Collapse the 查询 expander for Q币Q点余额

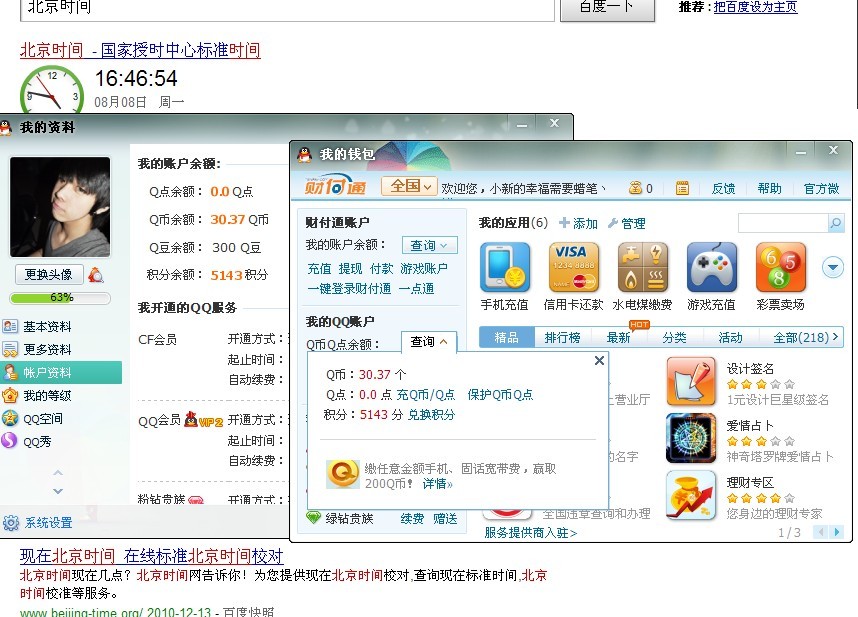429,341
